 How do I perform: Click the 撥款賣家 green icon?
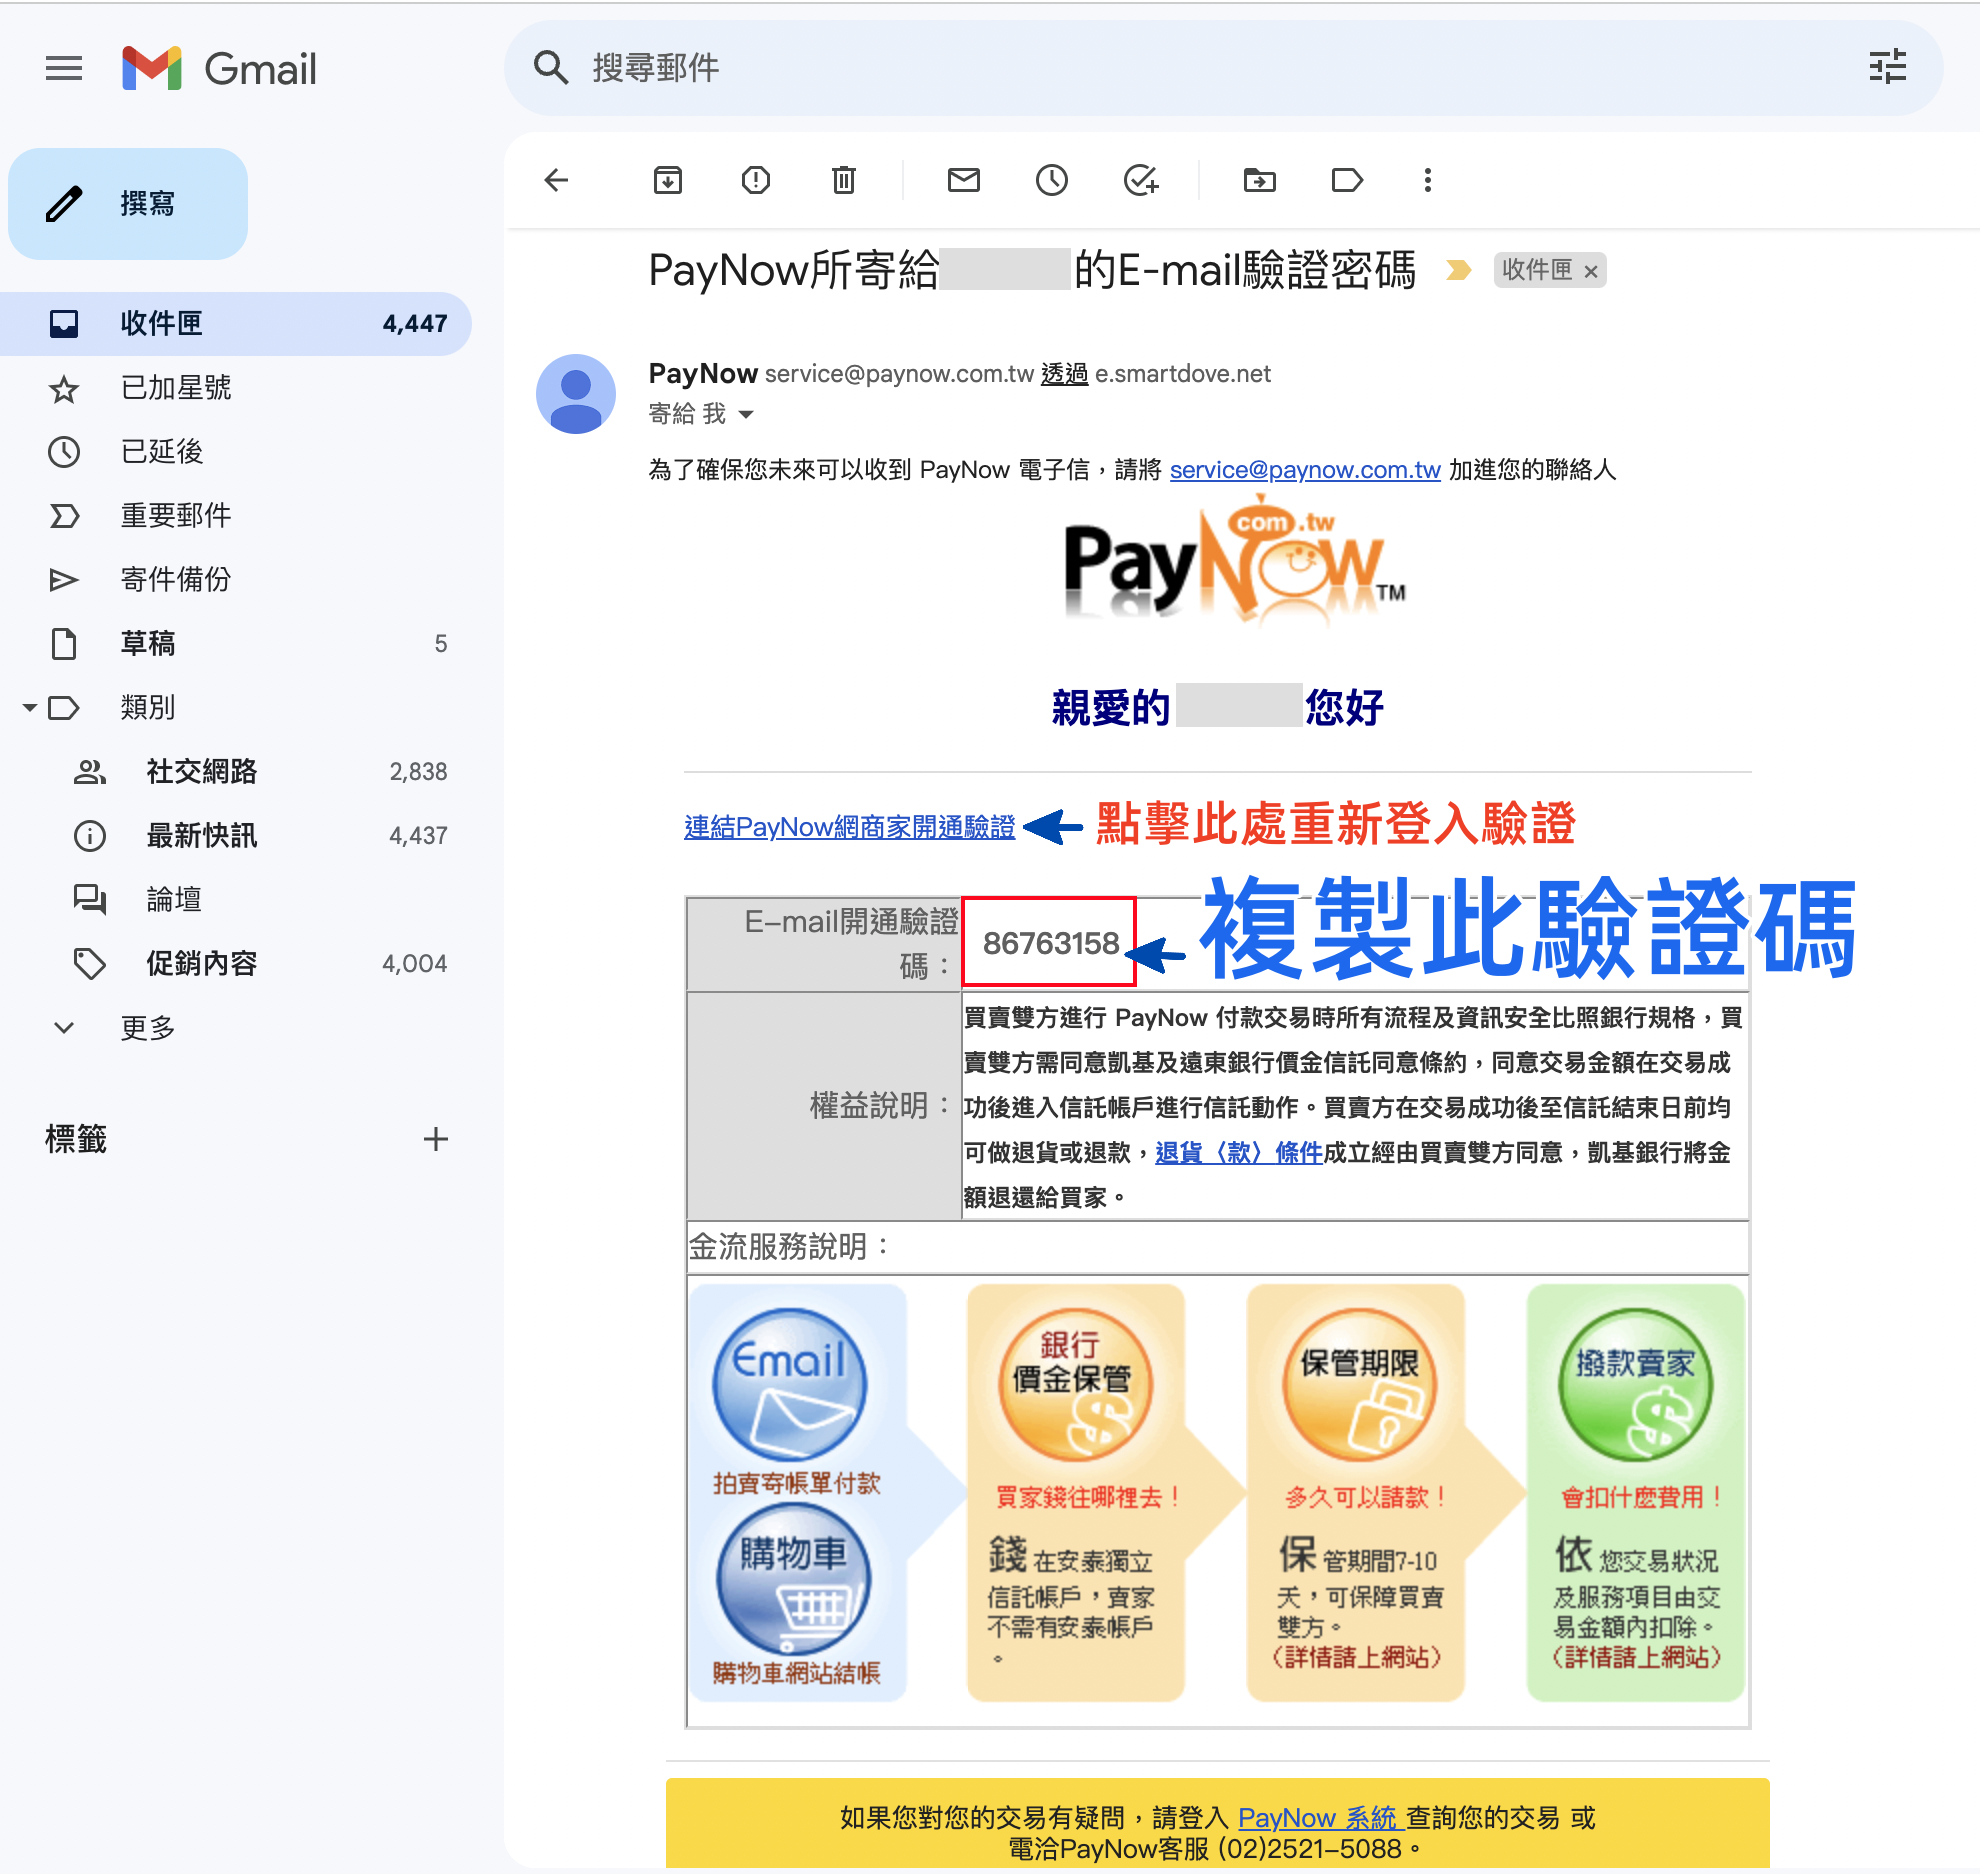1636,1385
